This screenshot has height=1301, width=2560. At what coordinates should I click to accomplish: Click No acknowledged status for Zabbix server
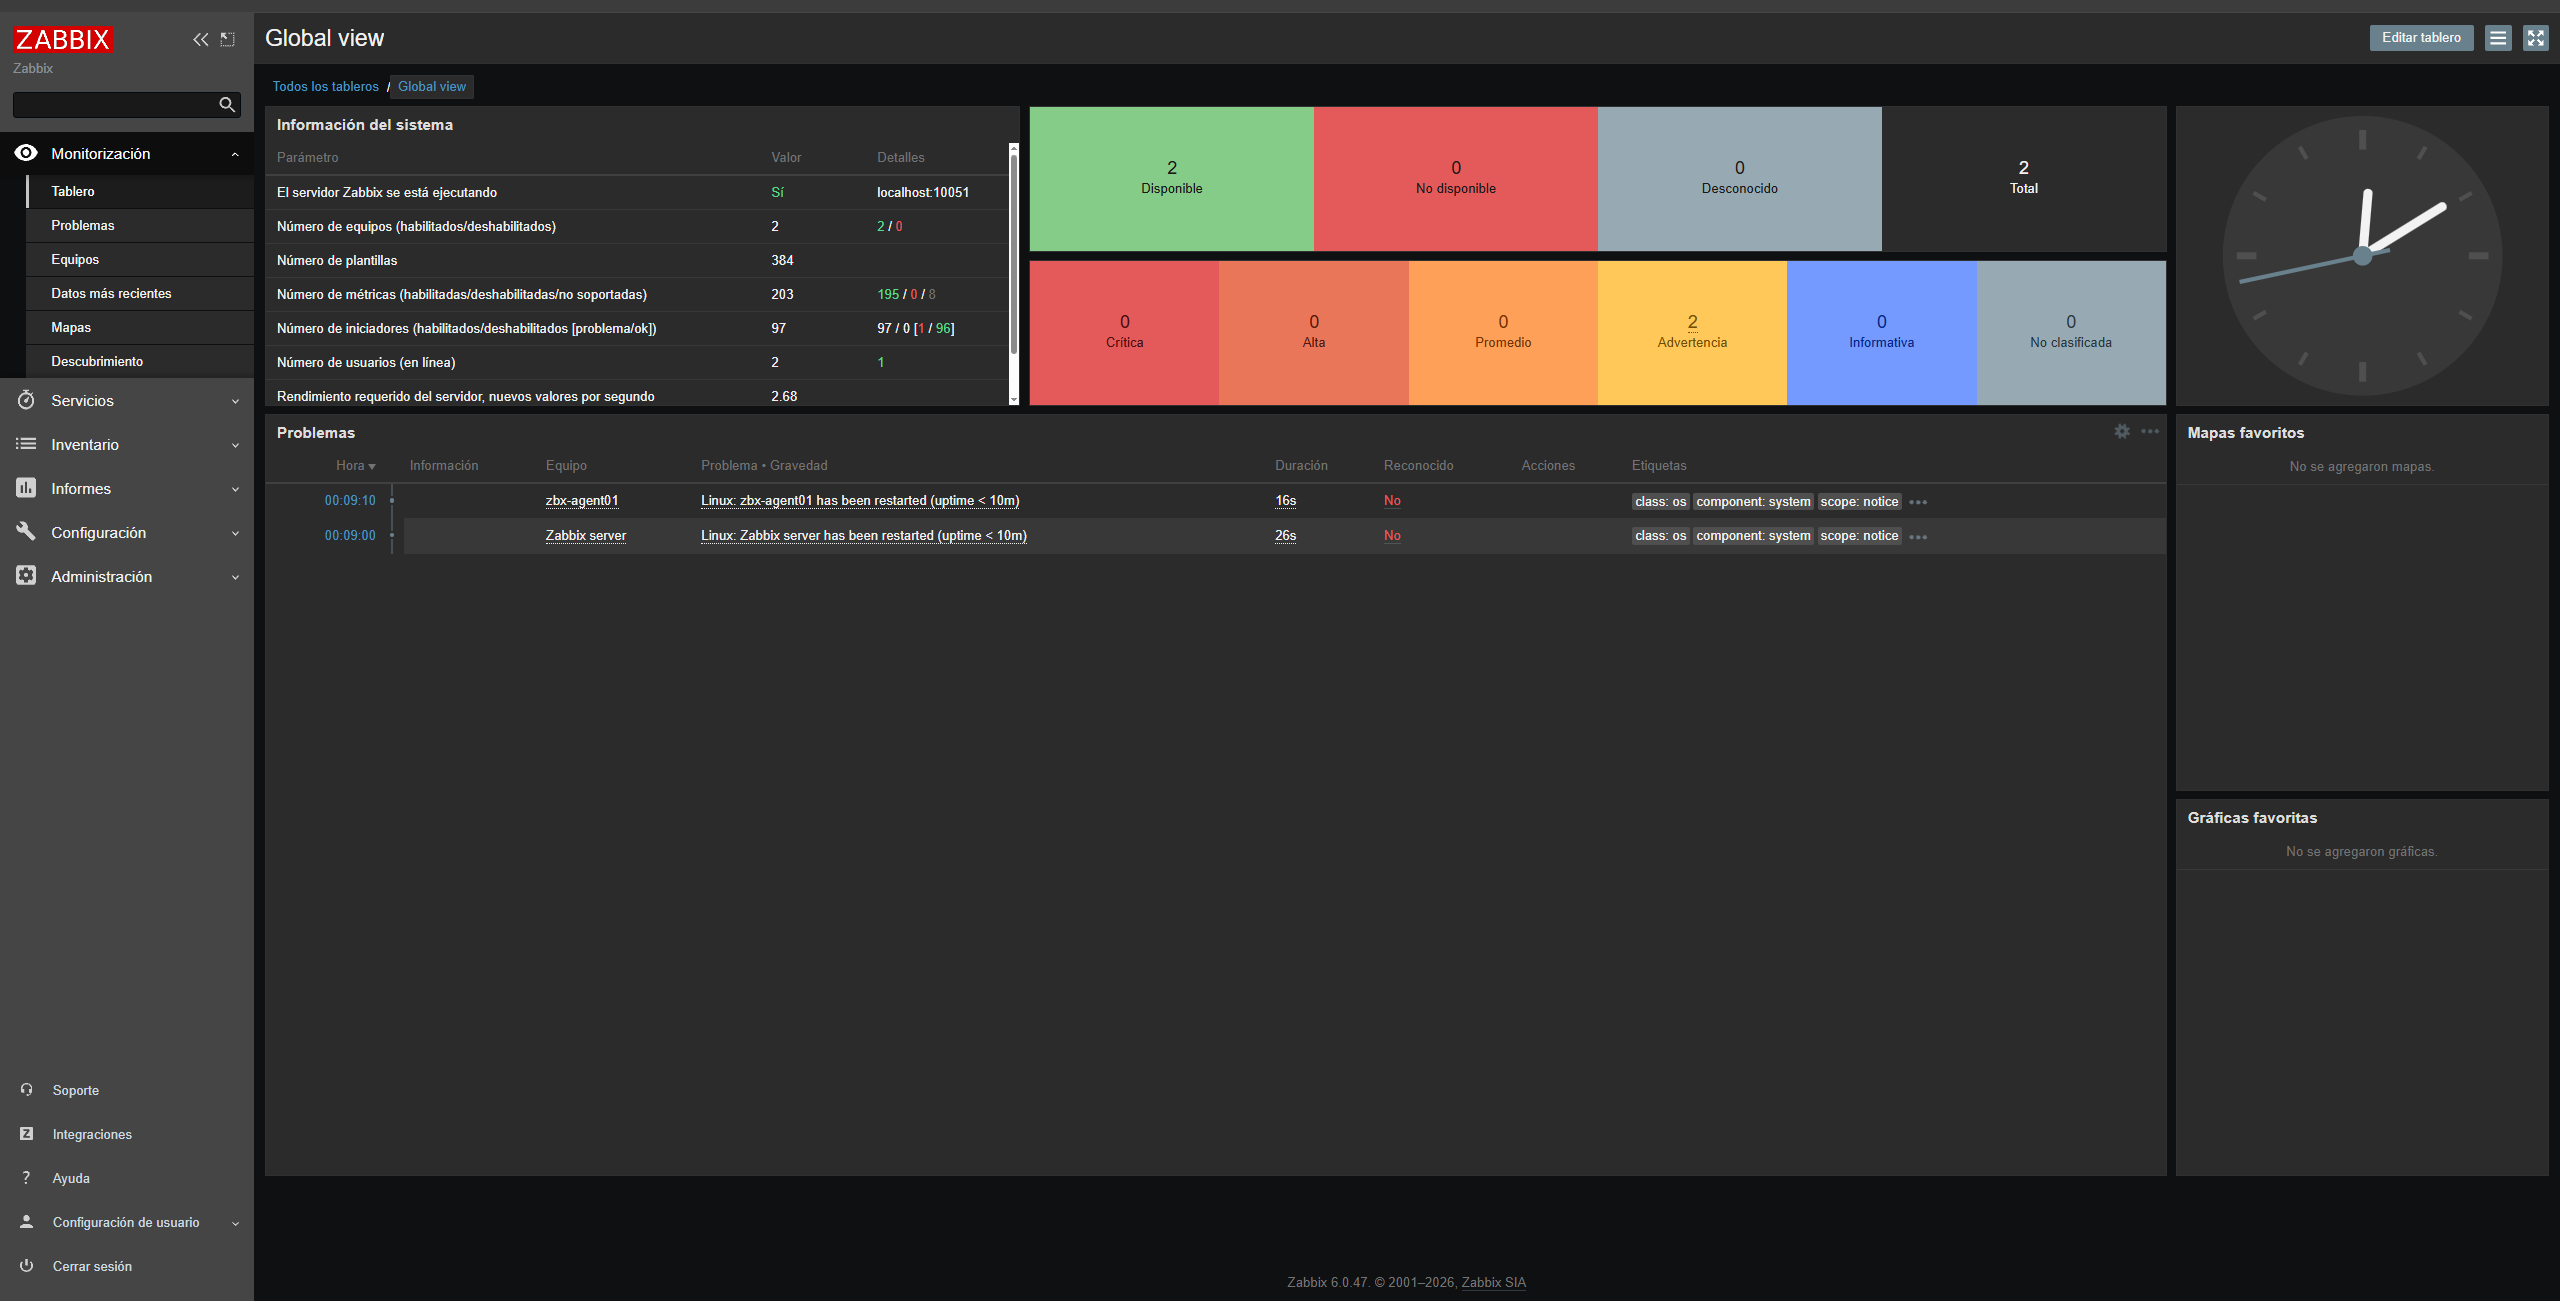pos(1392,535)
